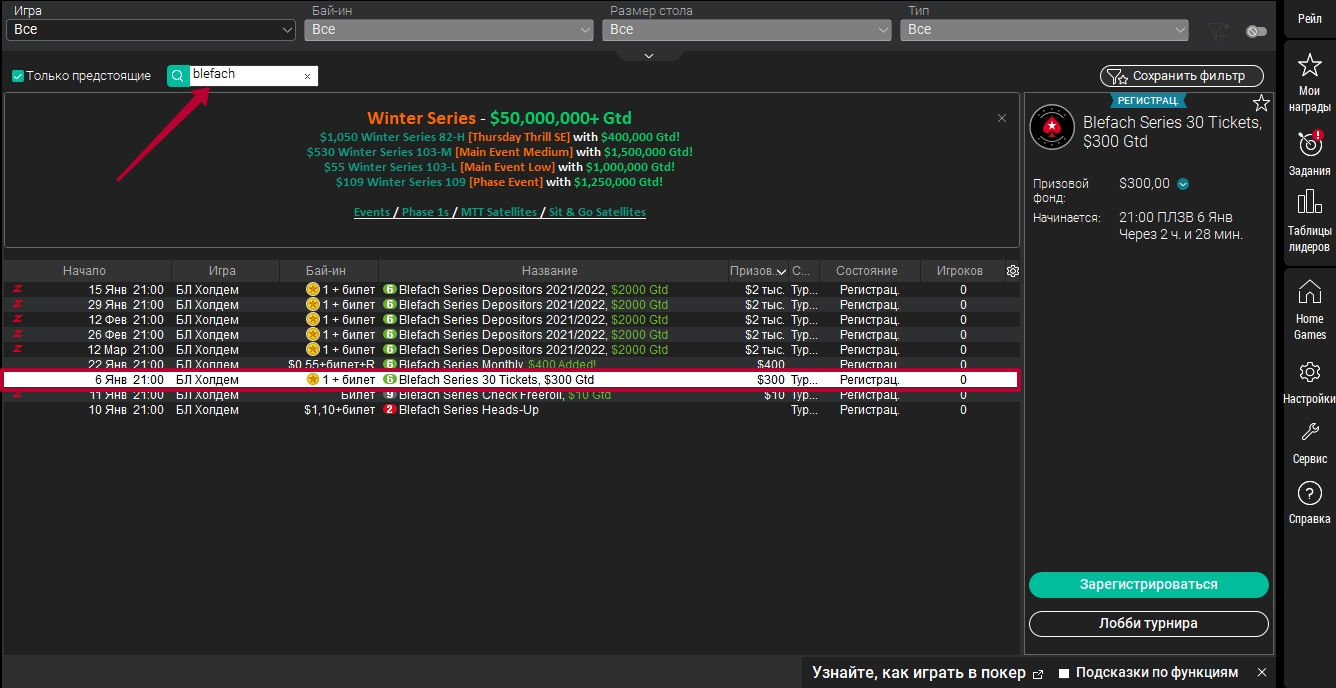Click the filter funnel icon beside Тип
The image size is (1336, 688).
(x=1217, y=31)
